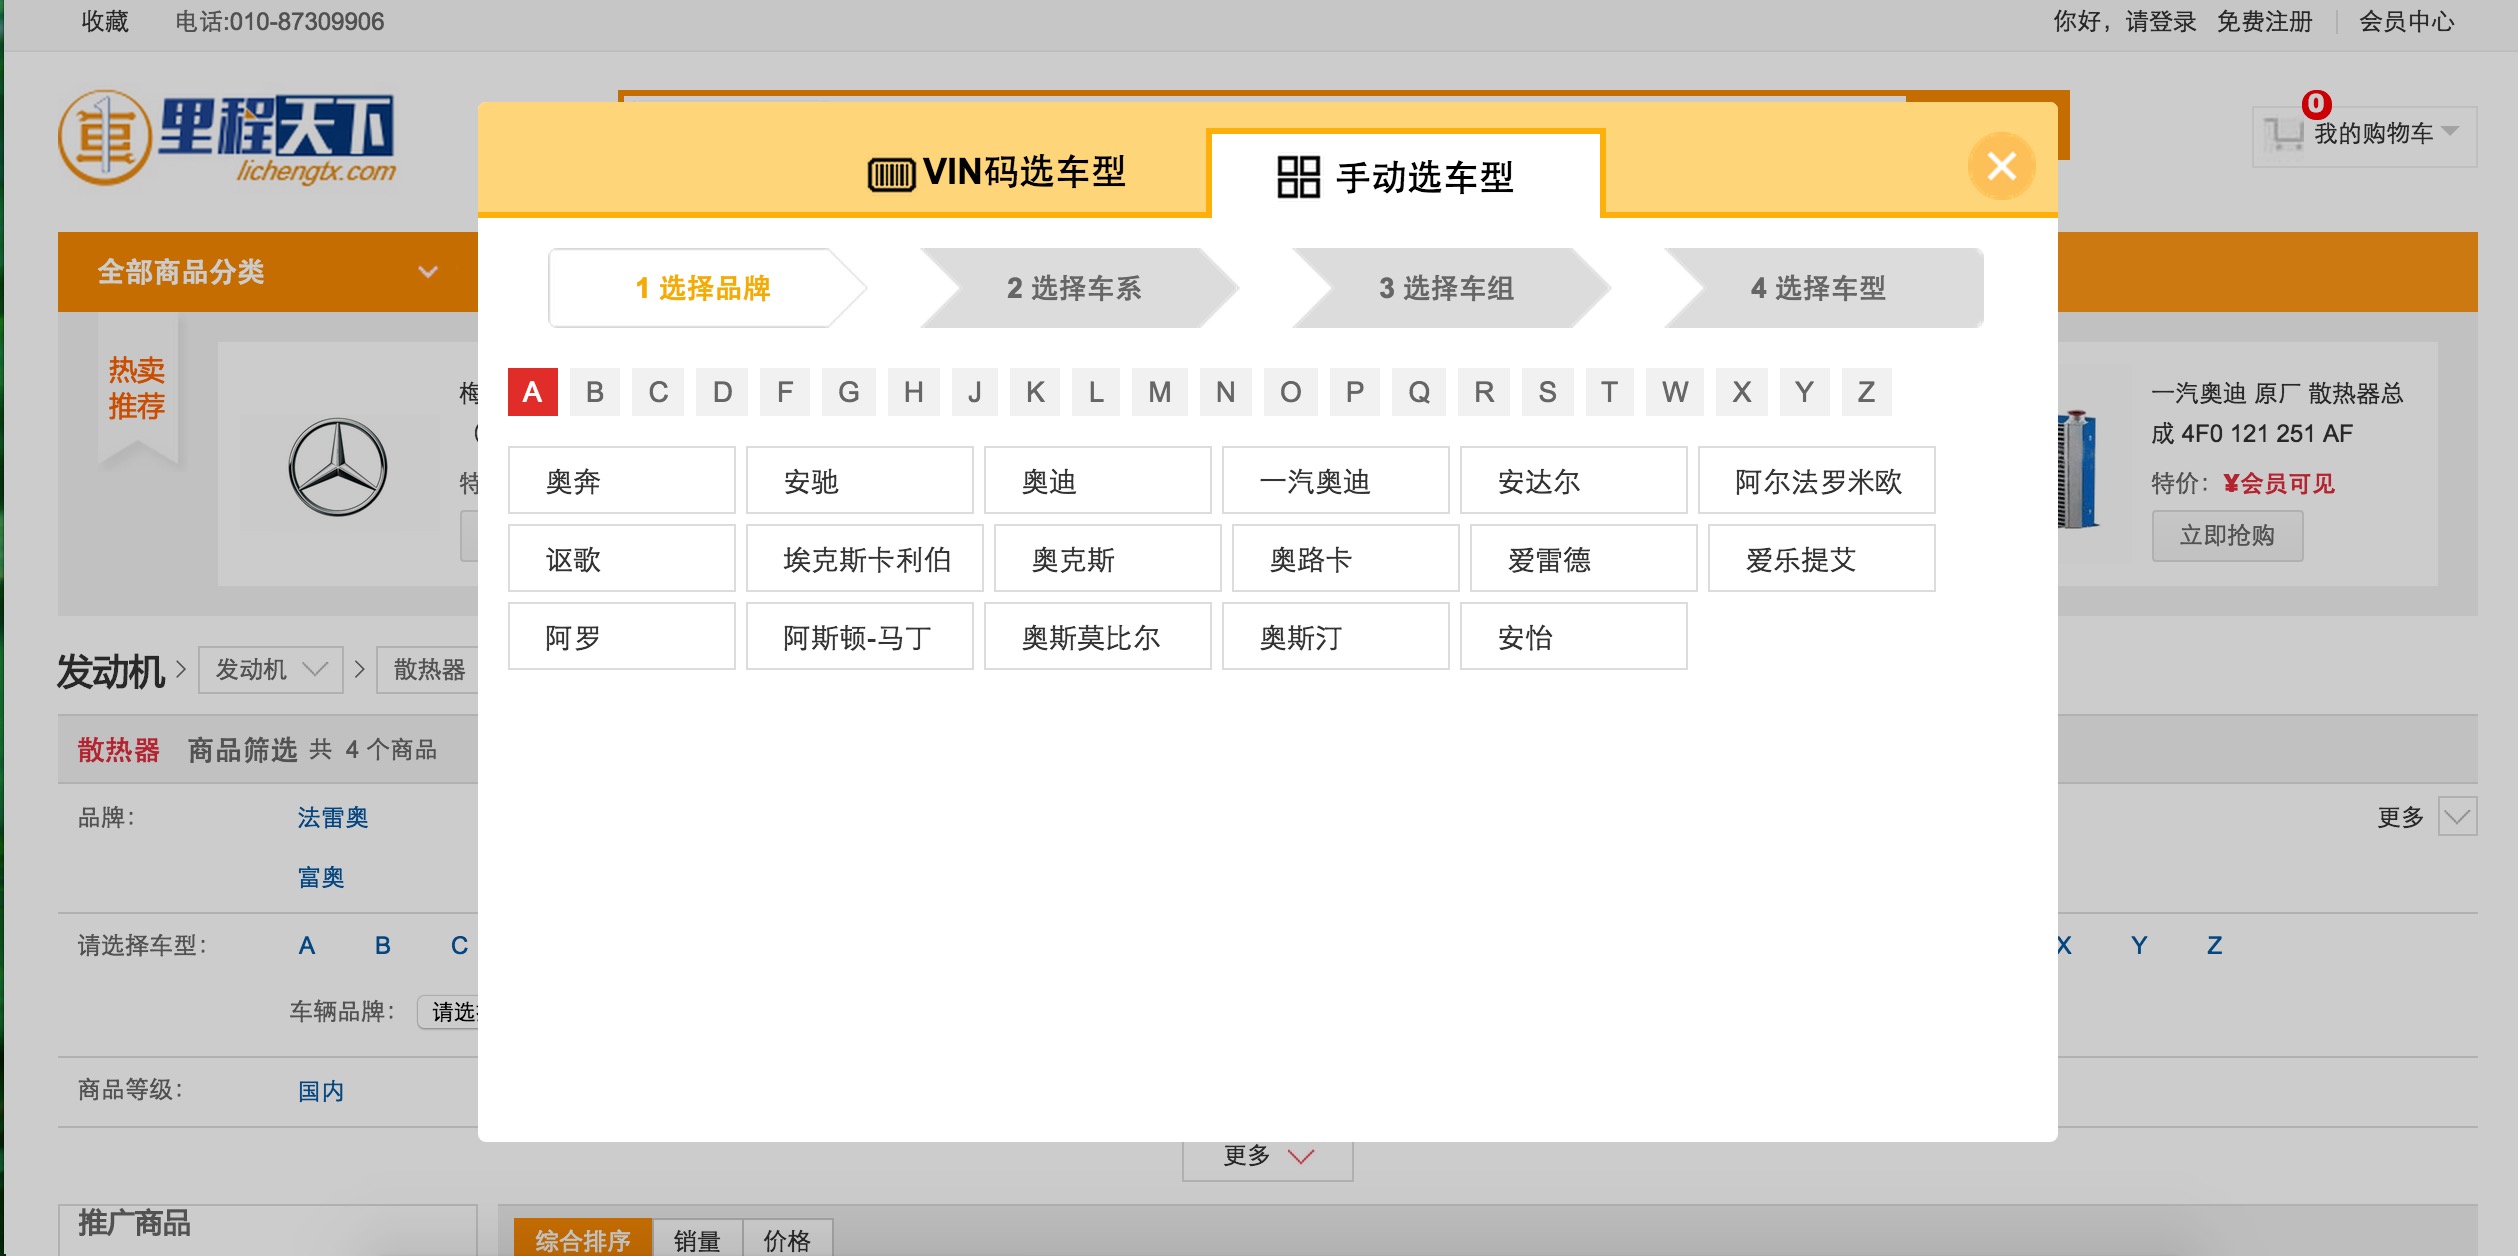Filter brands by letter C
The width and height of the screenshot is (2518, 1256).
coord(658,392)
